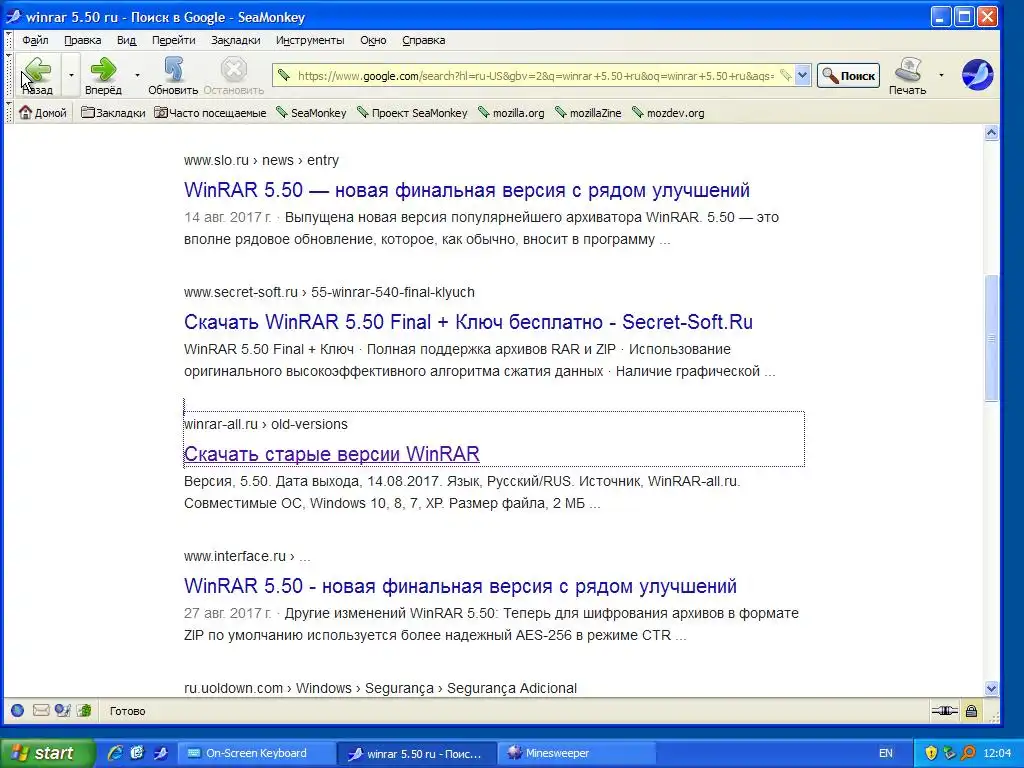Click the EN language indicator
The height and width of the screenshot is (768, 1024).
click(886, 753)
